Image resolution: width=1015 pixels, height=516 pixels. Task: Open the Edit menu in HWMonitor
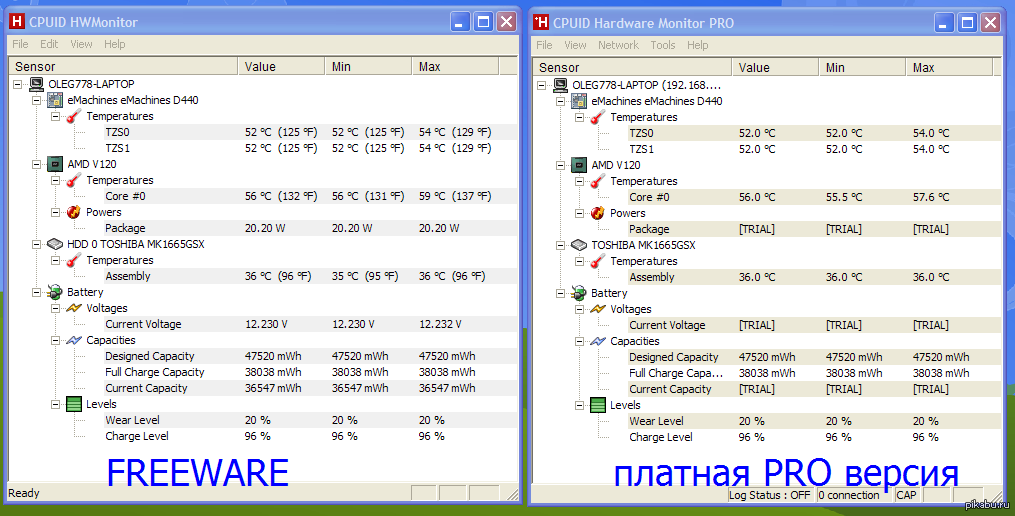tap(49, 44)
